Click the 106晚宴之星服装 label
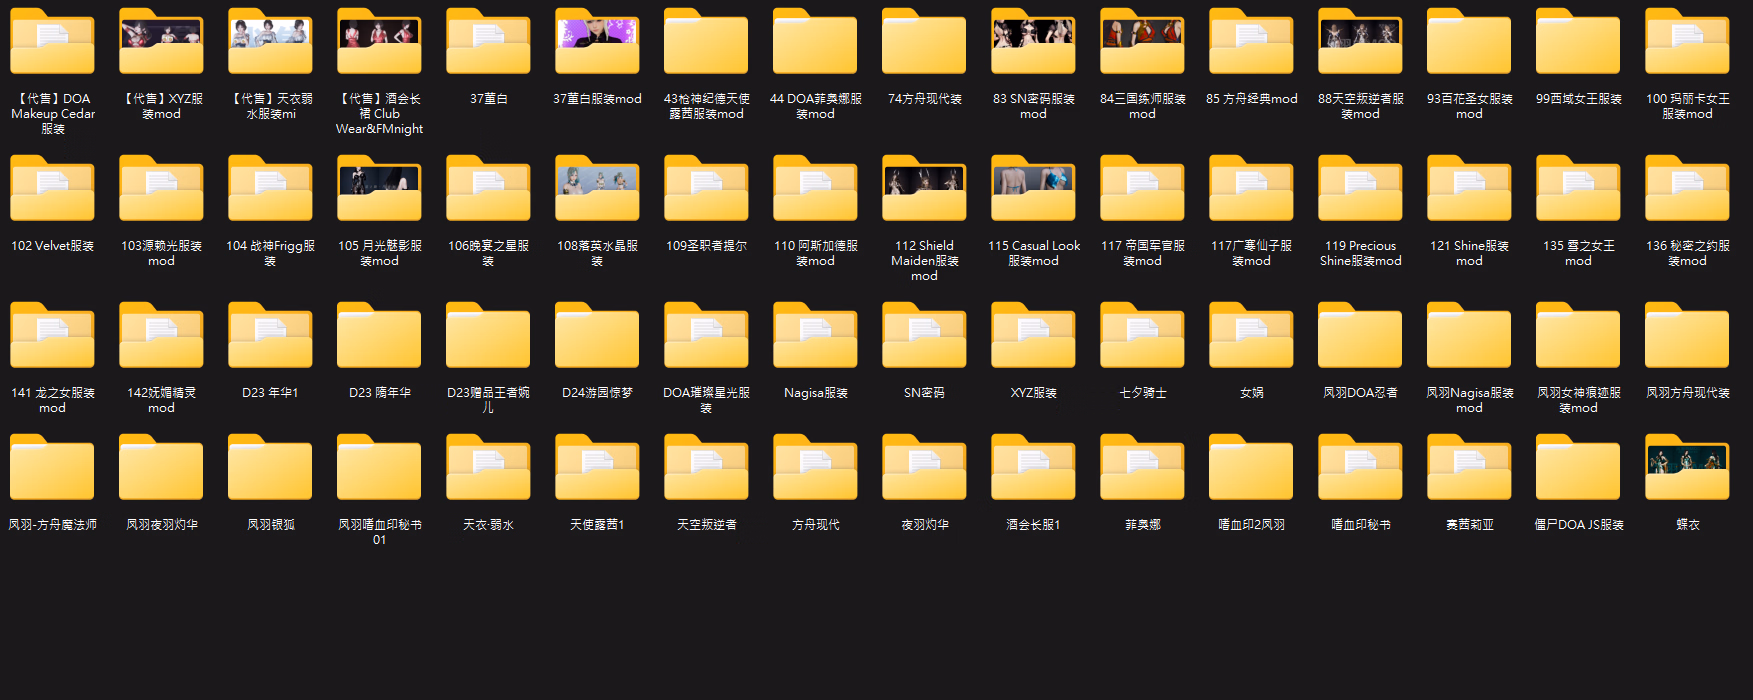 click(x=488, y=253)
